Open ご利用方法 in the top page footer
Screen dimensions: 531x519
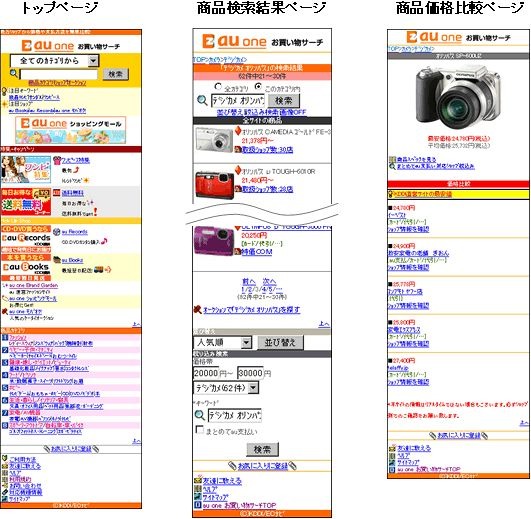pos(22,459)
